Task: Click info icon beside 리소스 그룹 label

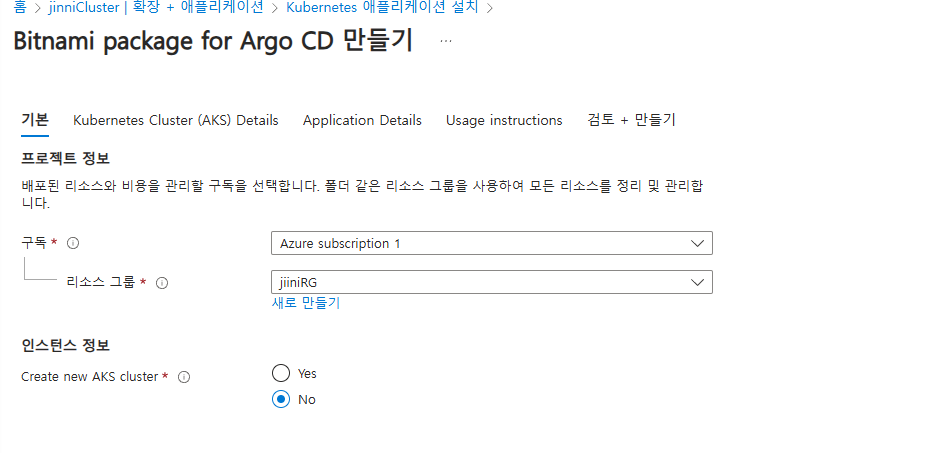Action: click(162, 283)
